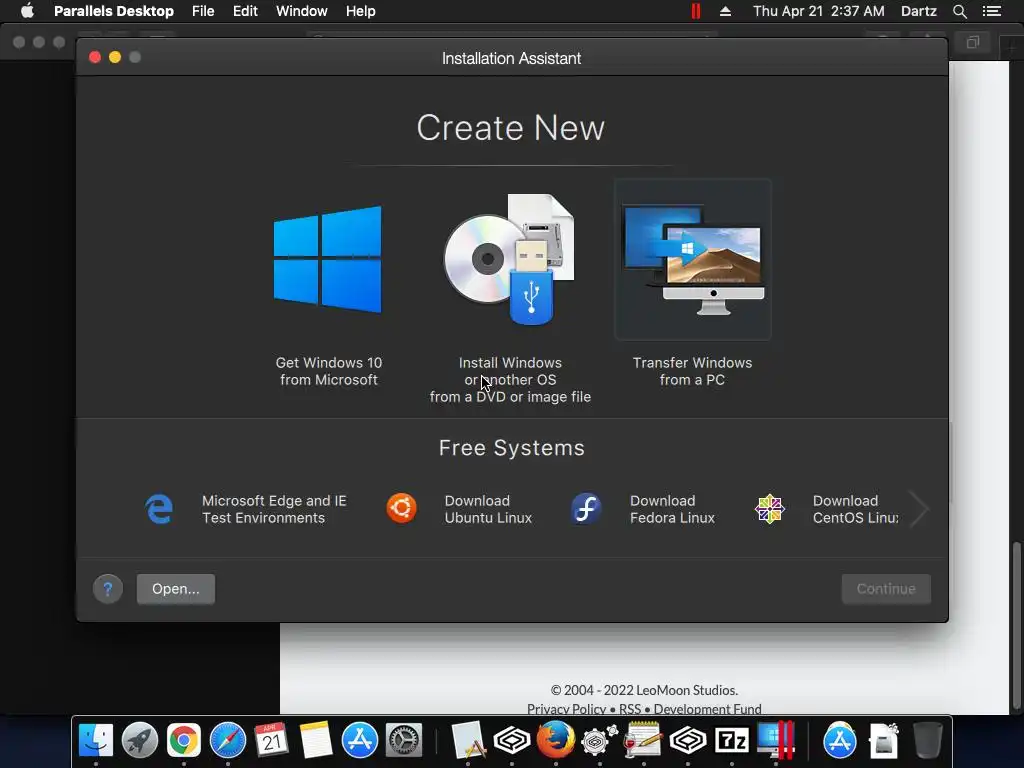The height and width of the screenshot is (768, 1024).
Task: Click Parallels status icon in menu bar
Action: (x=696, y=11)
